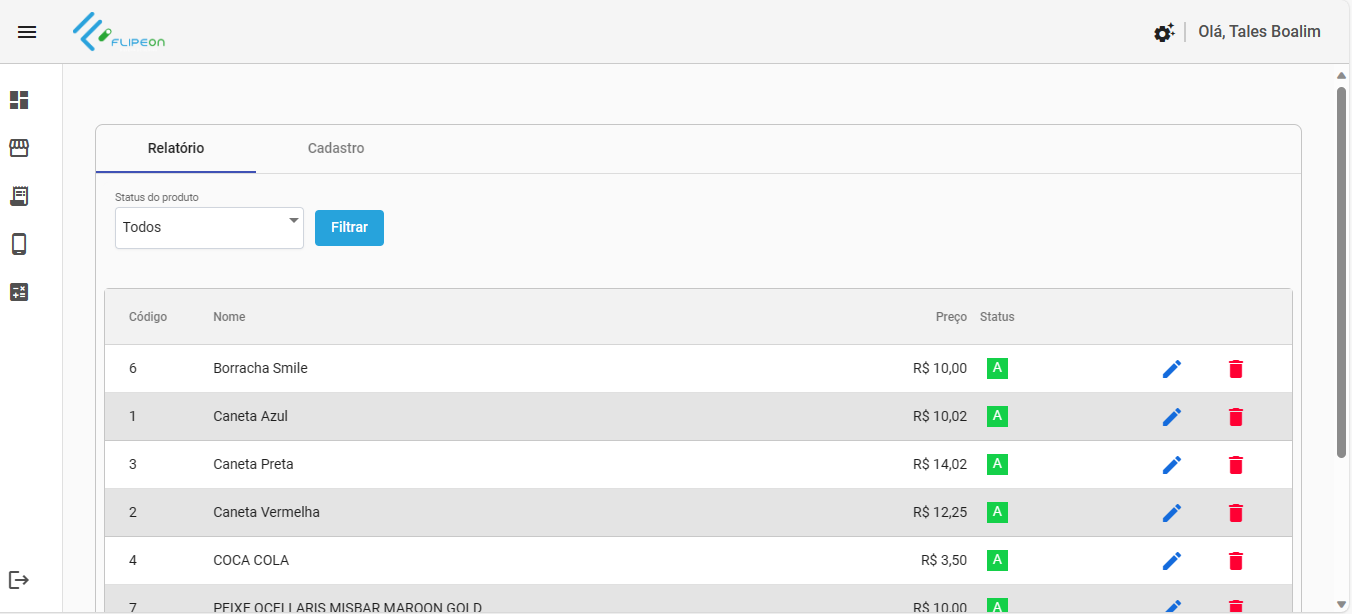Open the mobile device sidebar icon
The height and width of the screenshot is (614, 1352).
tap(19, 244)
